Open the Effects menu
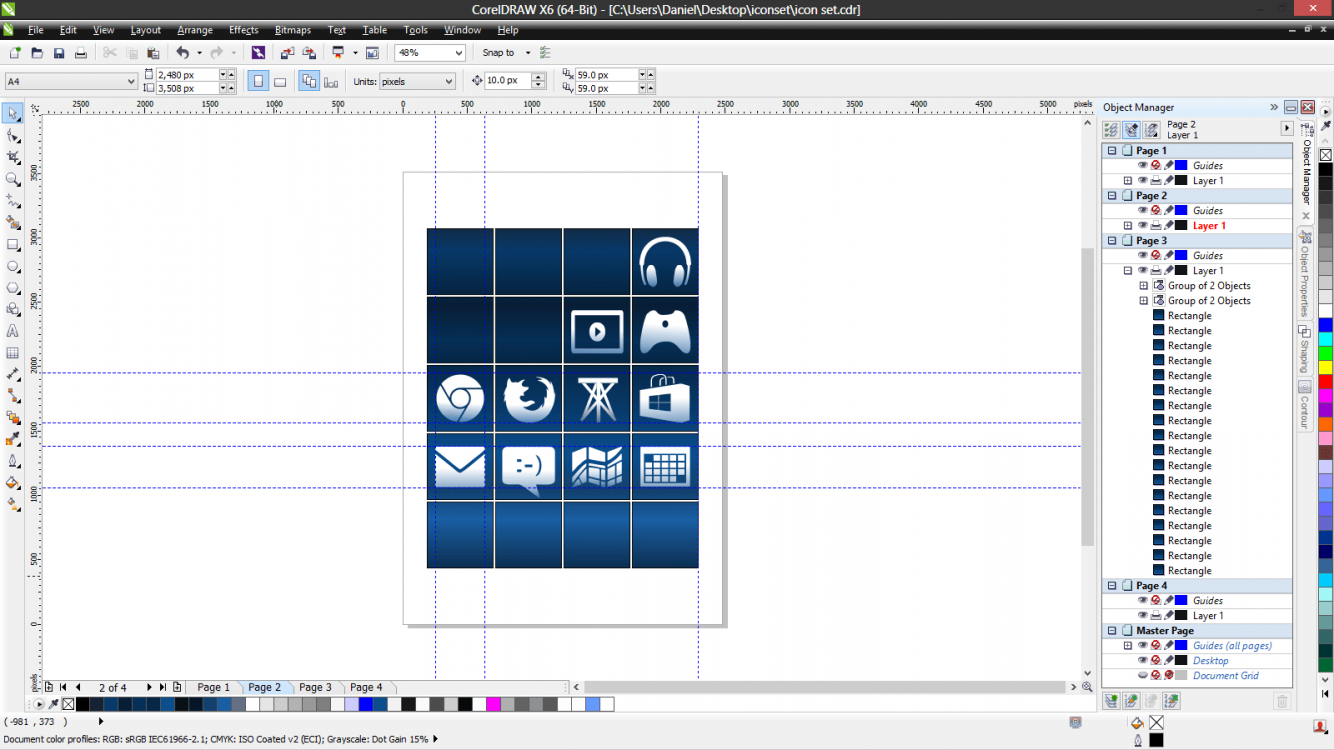This screenshot has width=1334, height=750. point(243,30)
